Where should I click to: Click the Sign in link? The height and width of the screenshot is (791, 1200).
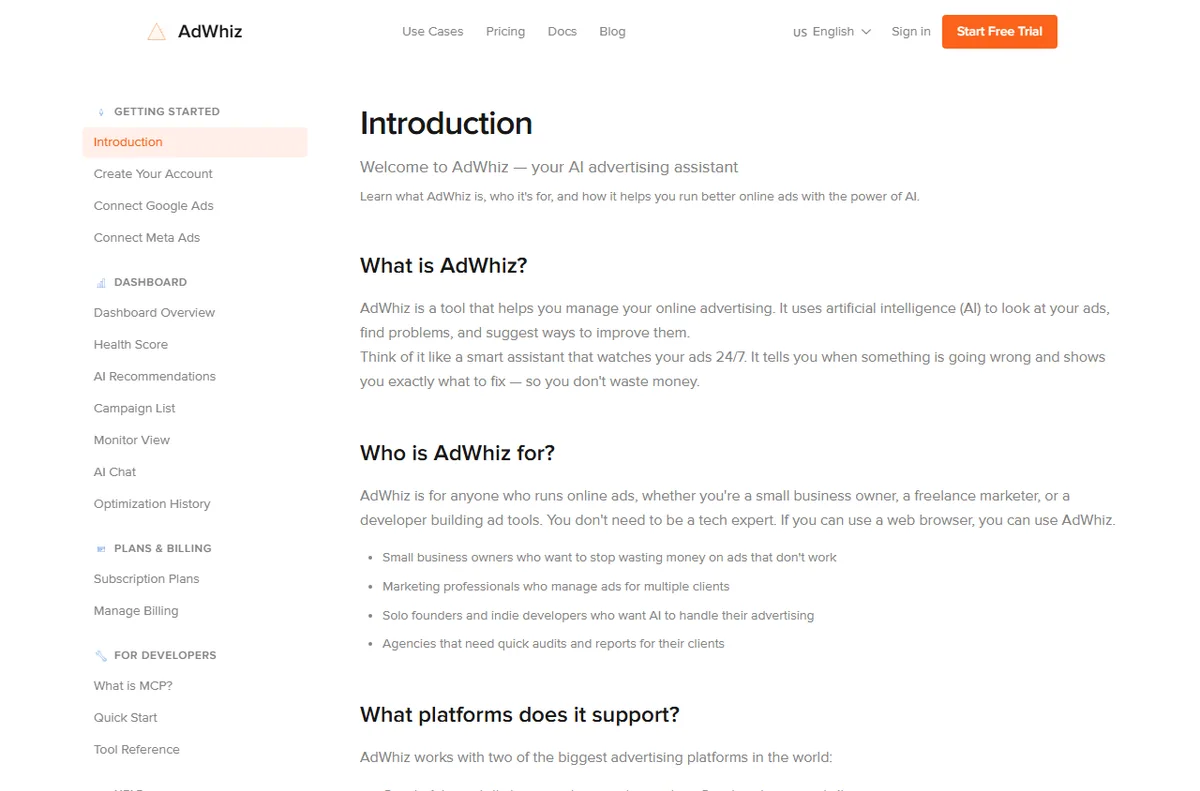pyautogui.click(x=910, y=32)
